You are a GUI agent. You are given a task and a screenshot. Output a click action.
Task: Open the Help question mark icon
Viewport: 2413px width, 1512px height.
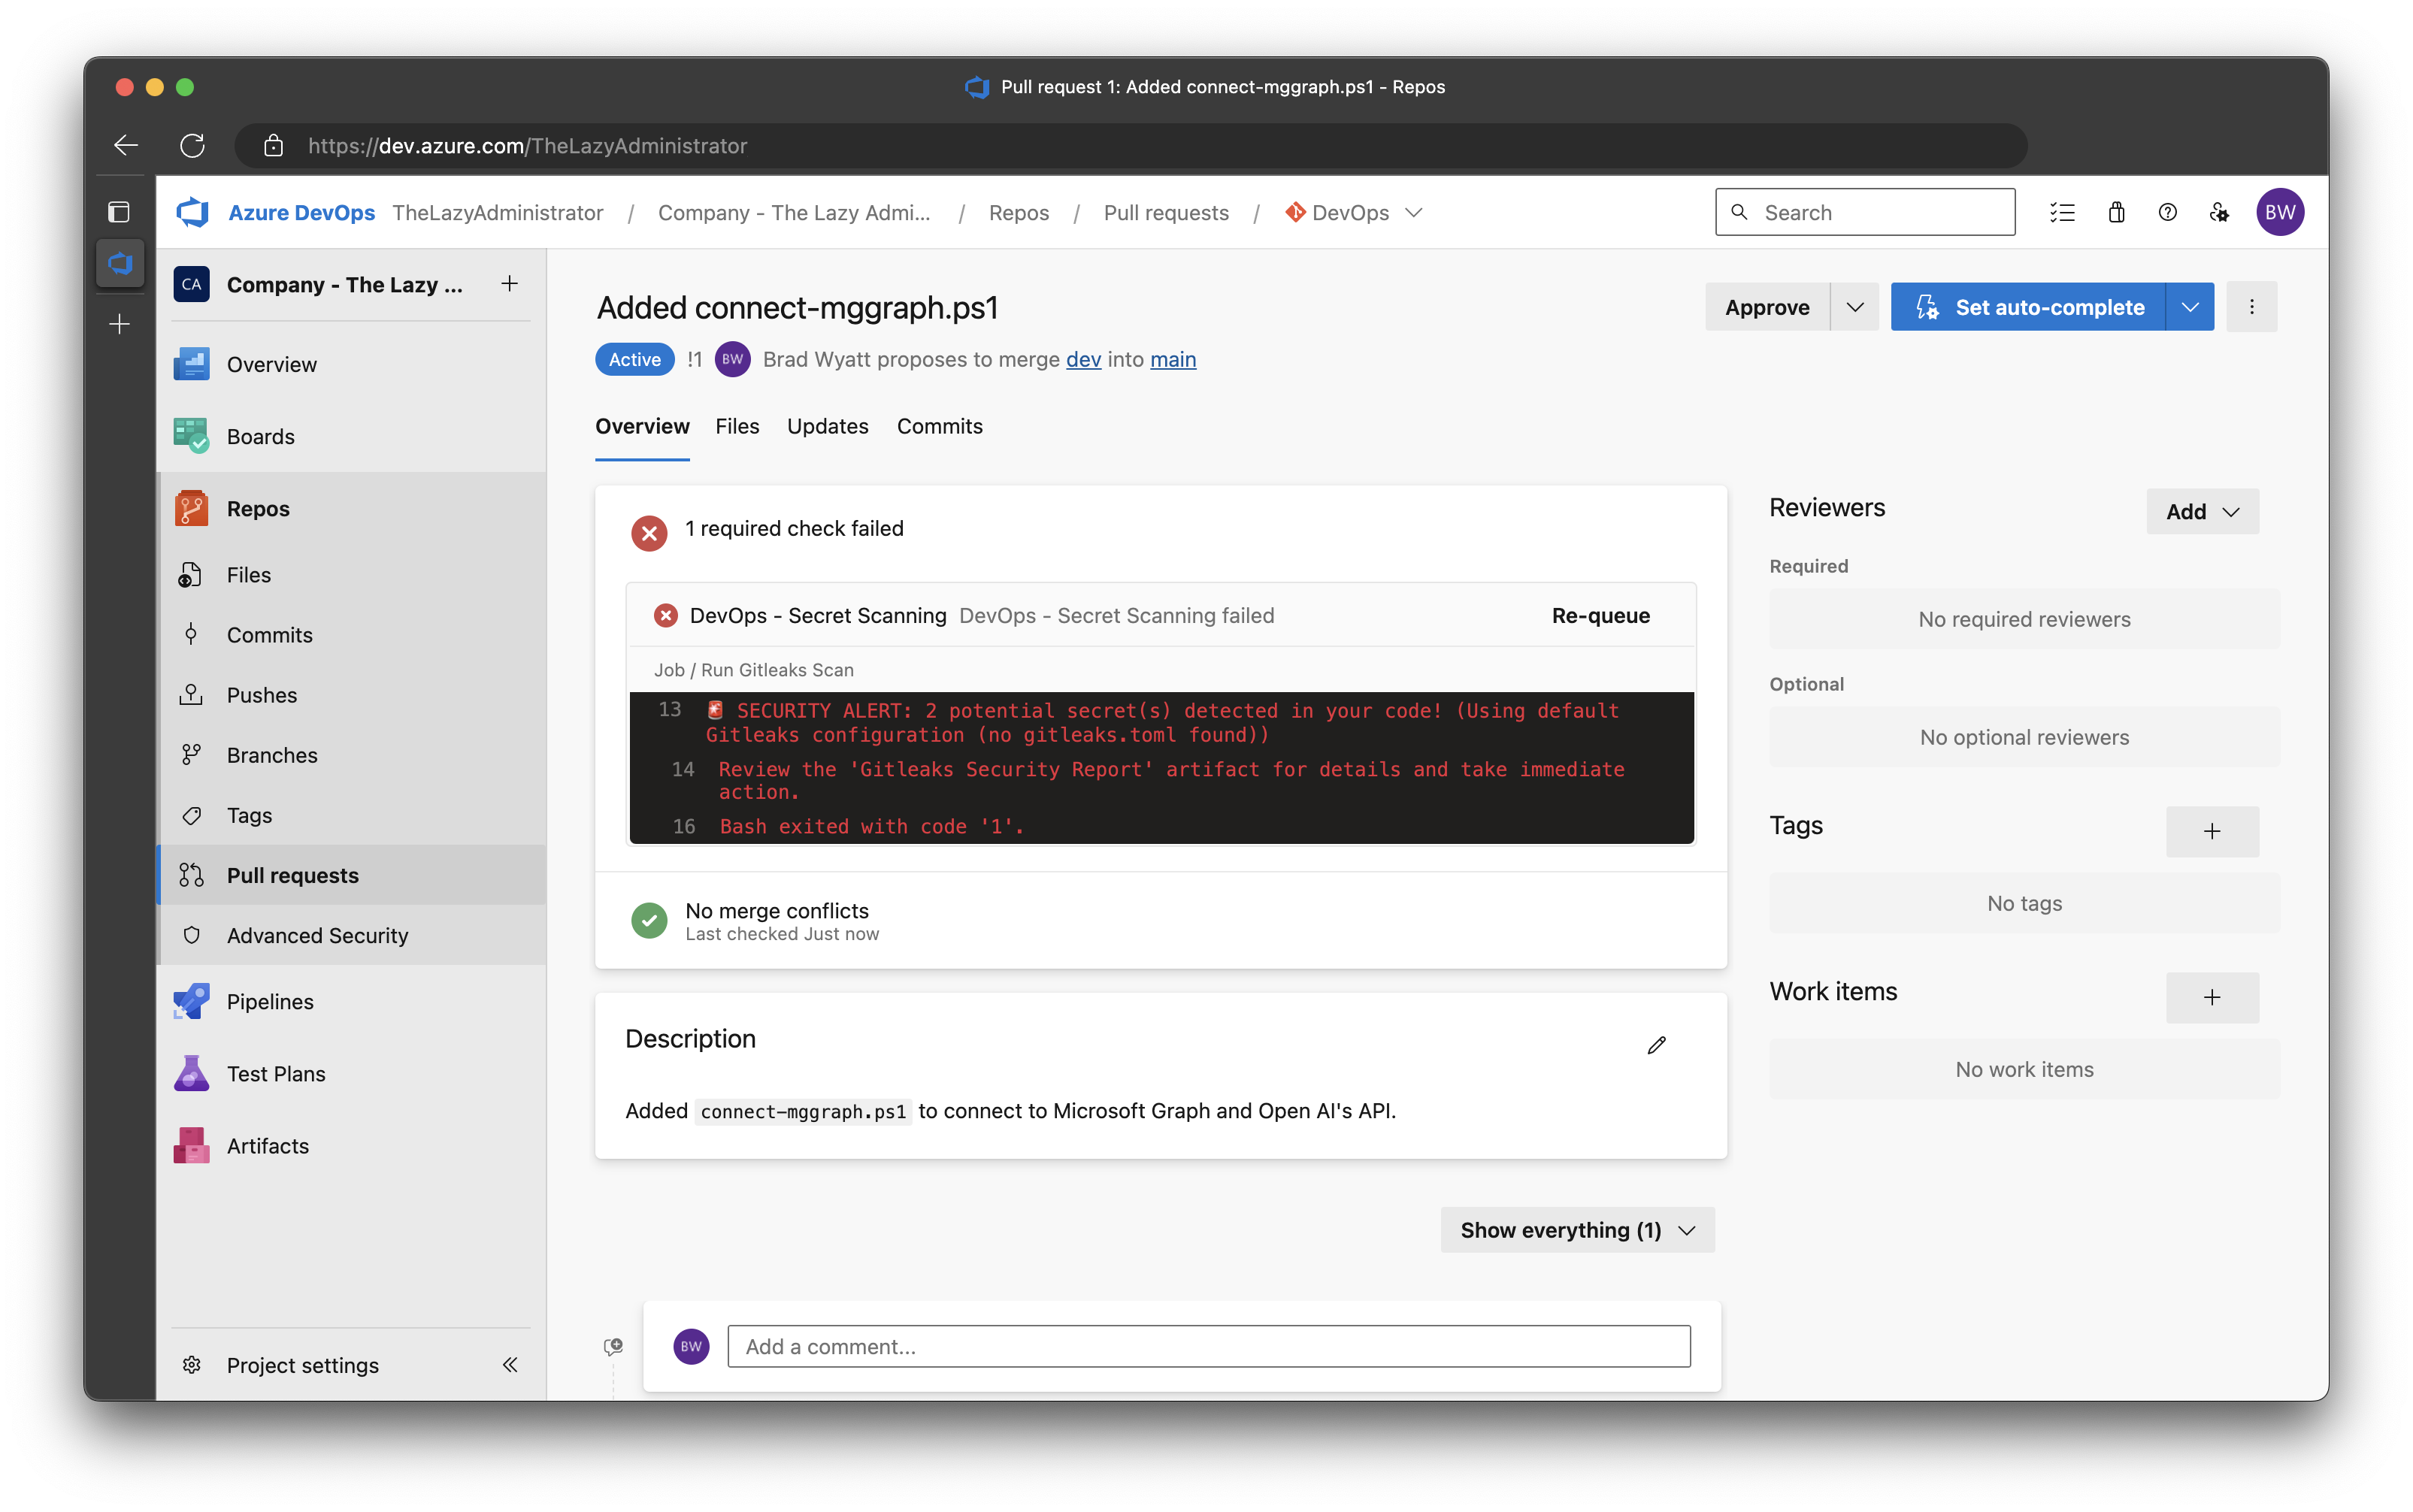point(2167,212)
